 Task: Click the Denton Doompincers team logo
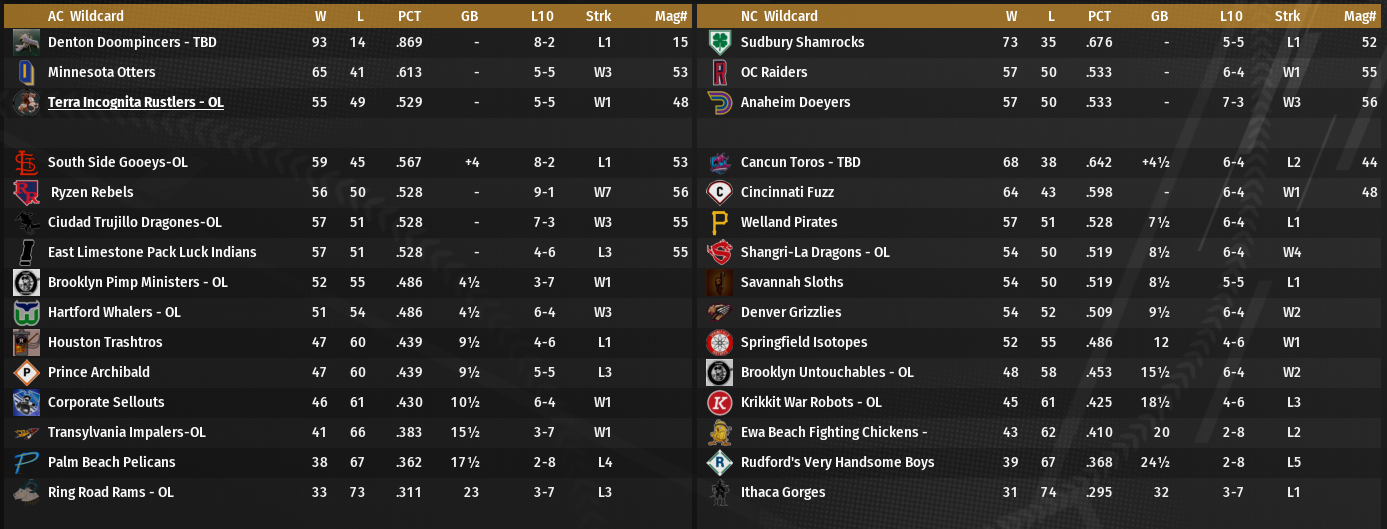point(27,42)
